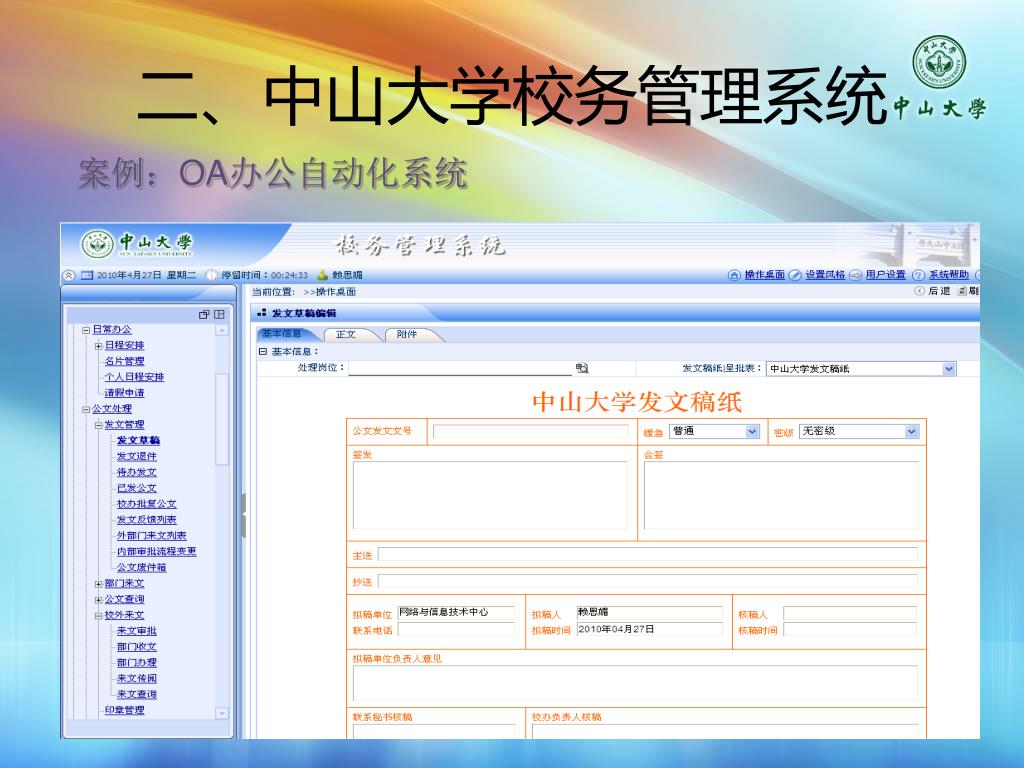
Task: Click the pencil icon beside 设置风格
Action: tap(795, 276)
